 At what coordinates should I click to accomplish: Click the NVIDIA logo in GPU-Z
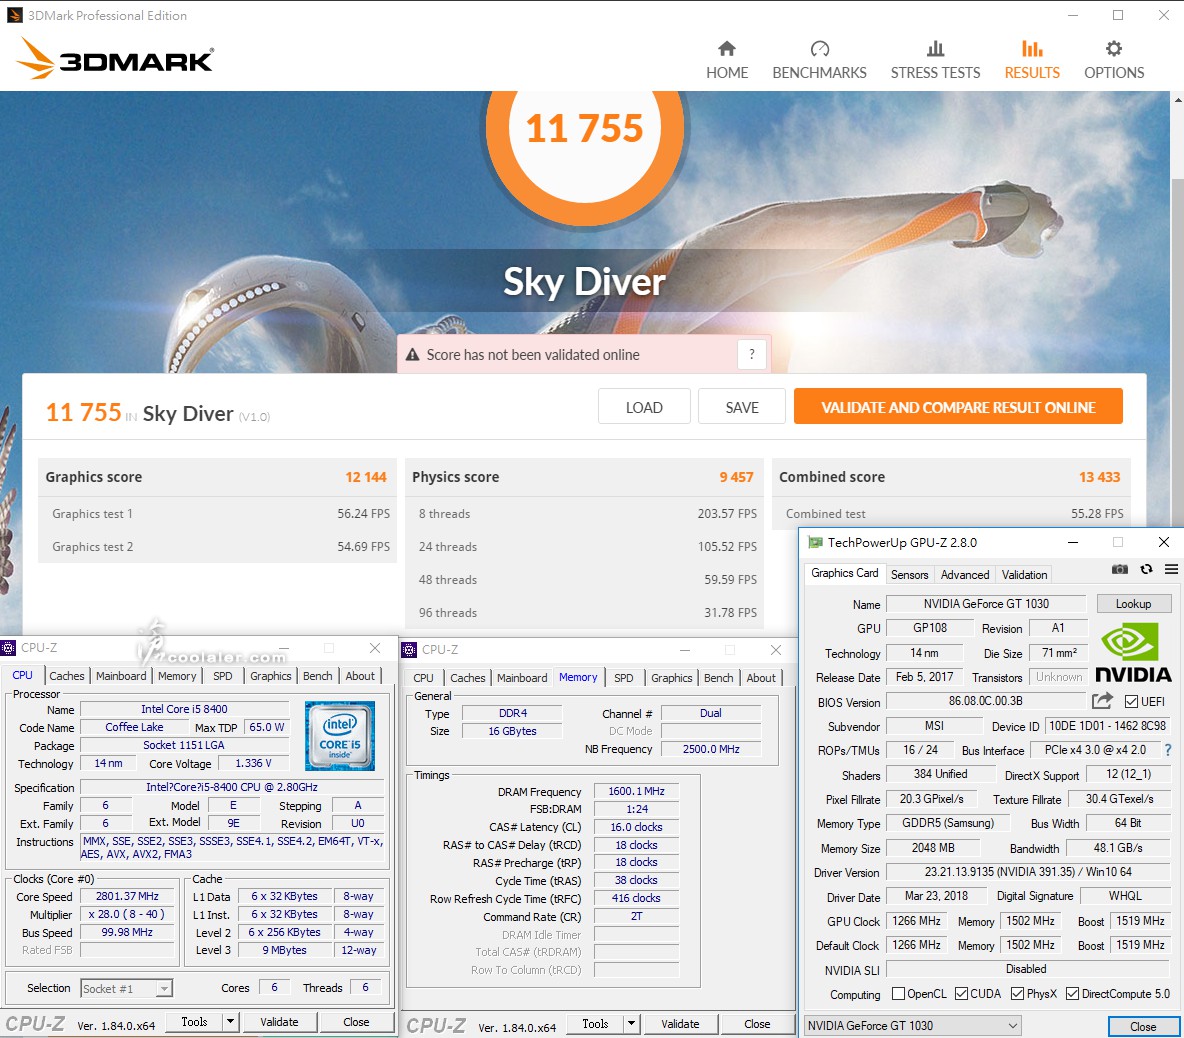(1133, 652)
